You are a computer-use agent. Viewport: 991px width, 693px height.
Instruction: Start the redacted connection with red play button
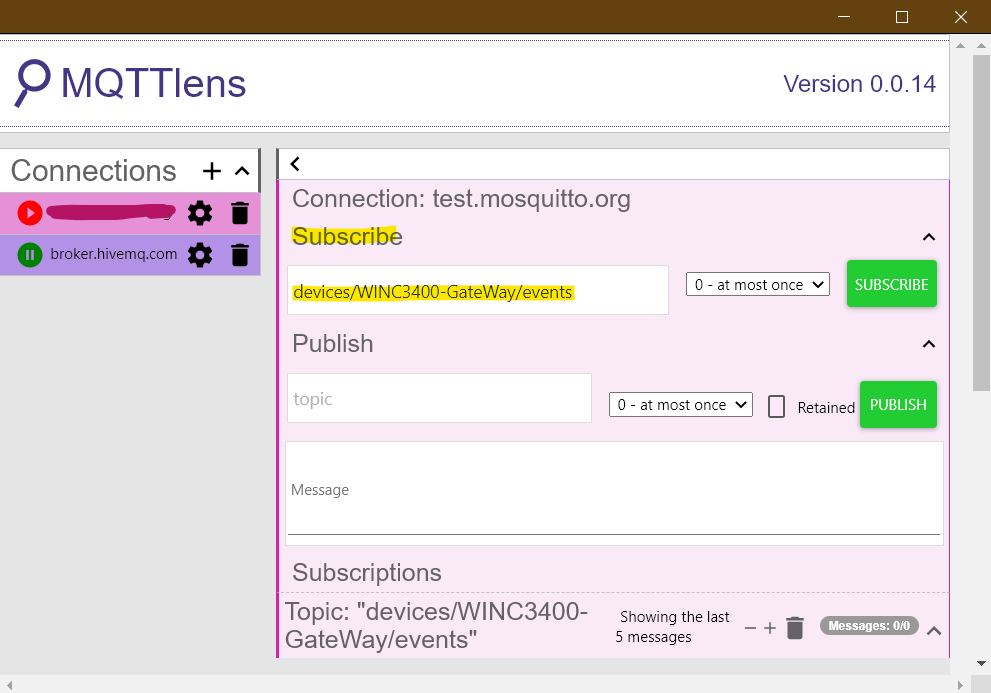30,213
